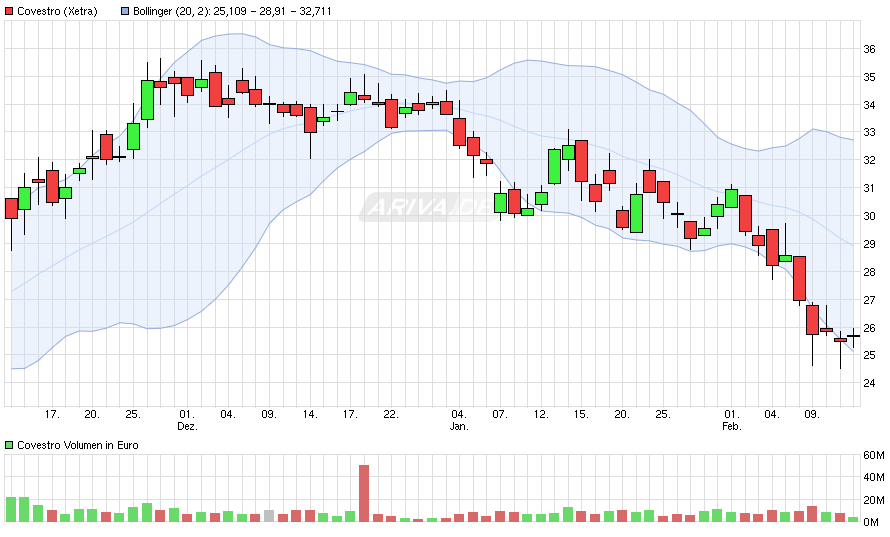Click the volume axis label 60M

click(x=874, y=455)
